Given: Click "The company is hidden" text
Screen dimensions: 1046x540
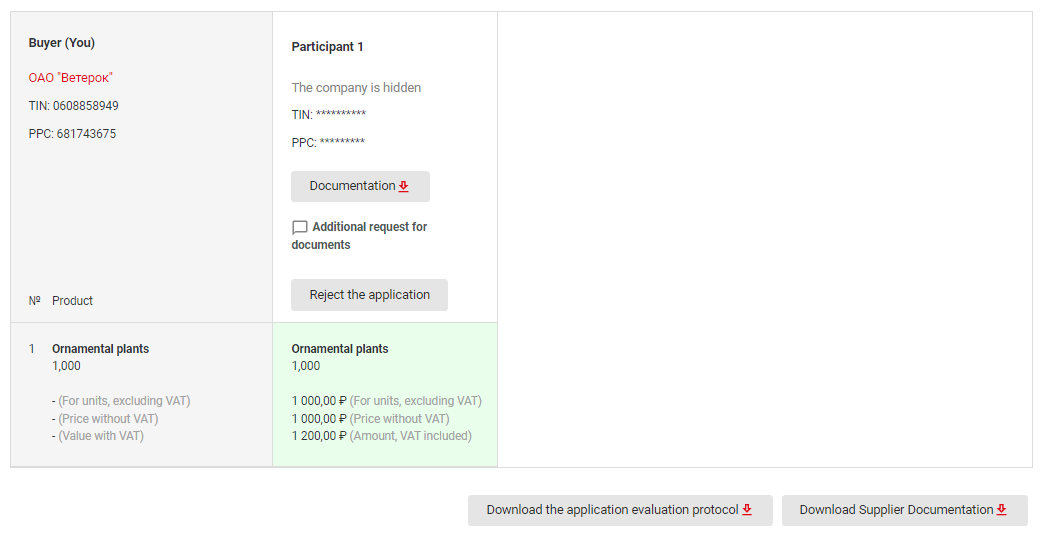Looking at the screenshot, I should [x=356, y=87].
